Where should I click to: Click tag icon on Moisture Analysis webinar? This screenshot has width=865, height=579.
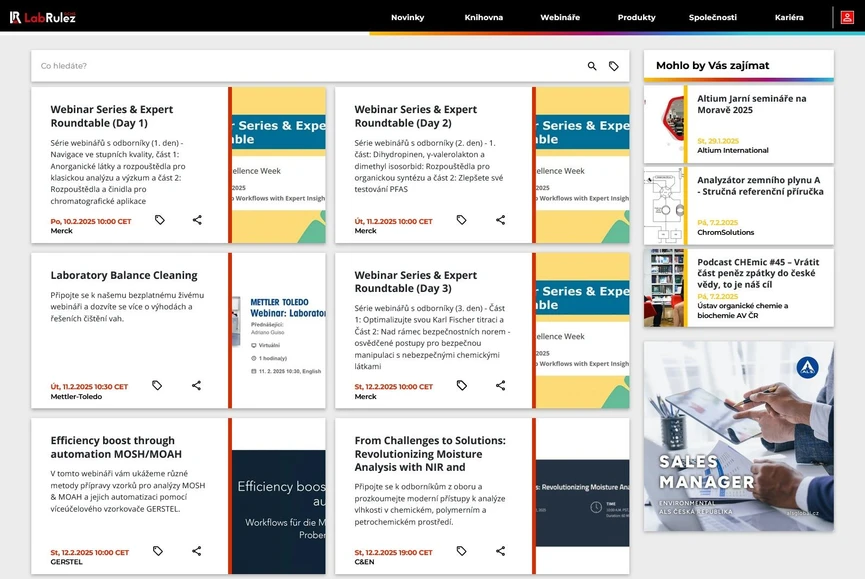(x=462, y=551)
